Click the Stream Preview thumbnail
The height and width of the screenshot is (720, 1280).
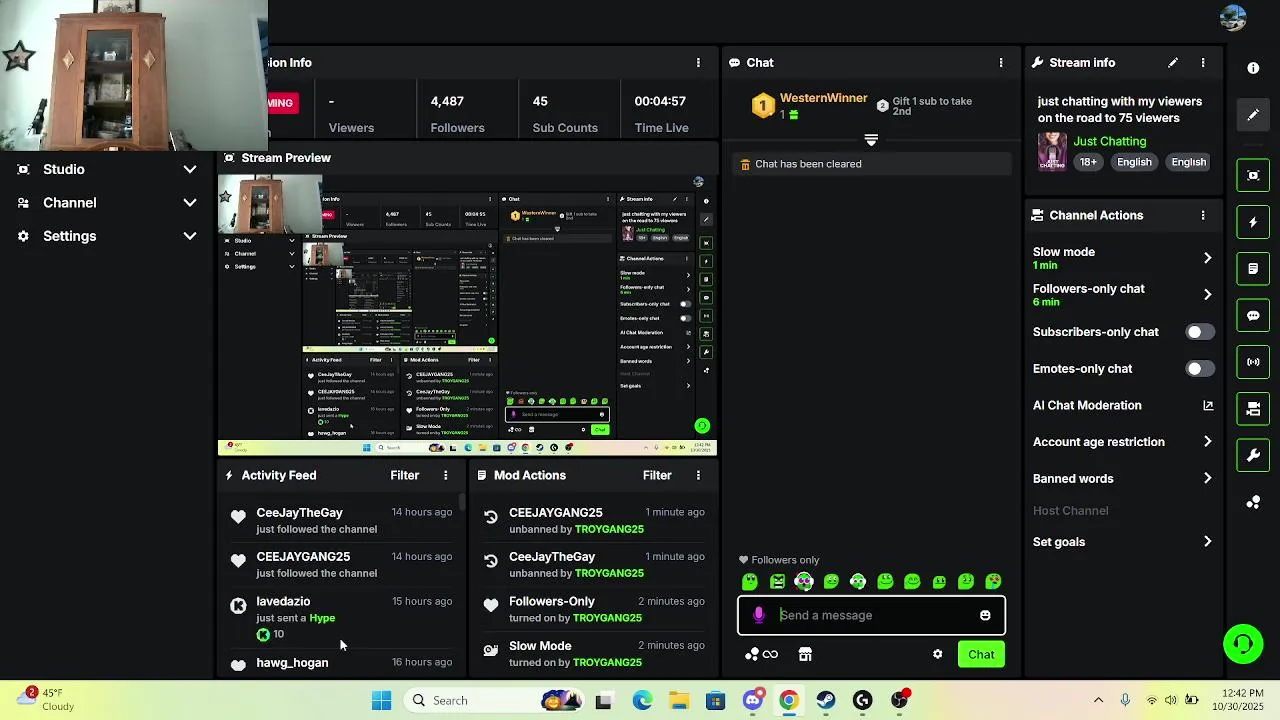(467, 314)
